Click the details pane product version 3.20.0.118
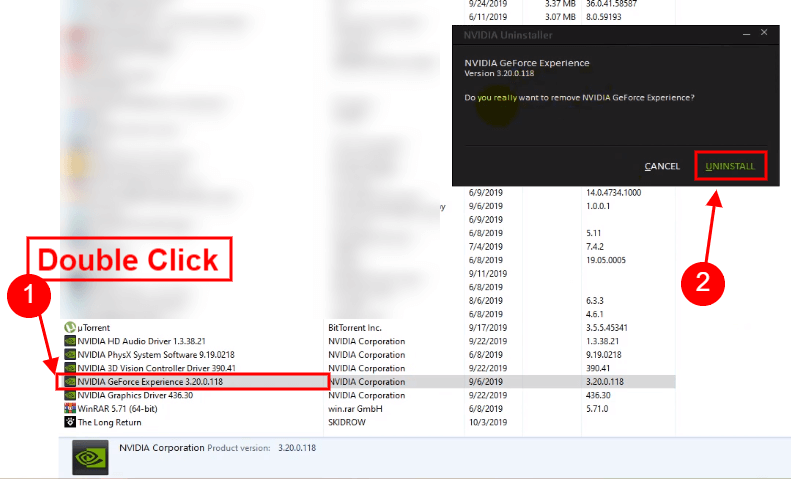Screen dimensions: 791x479 [297, 448]
